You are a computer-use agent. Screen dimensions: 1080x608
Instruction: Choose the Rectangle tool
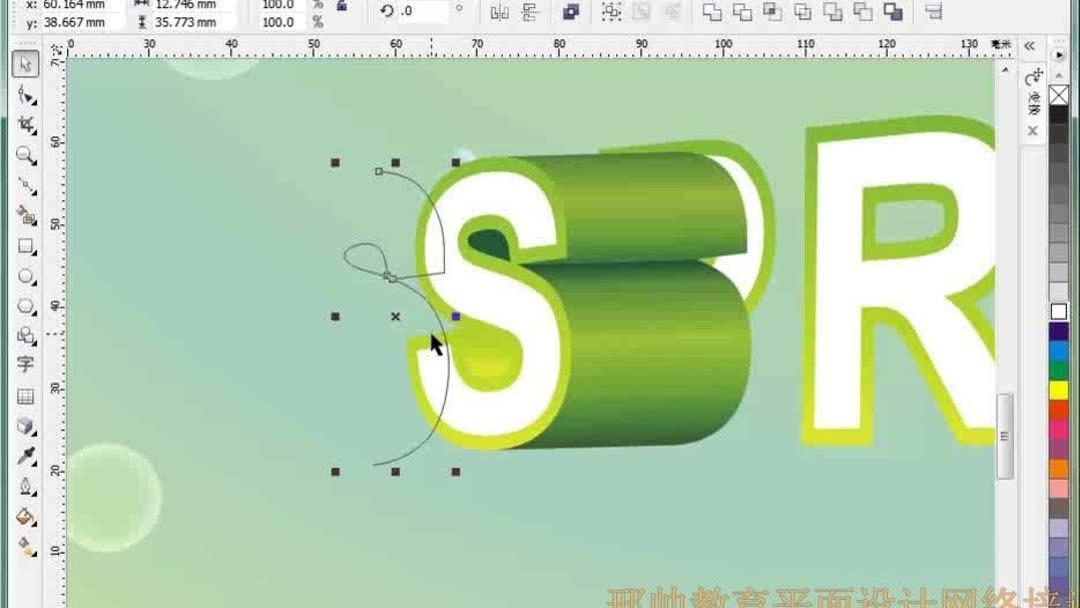pos(24,246)
